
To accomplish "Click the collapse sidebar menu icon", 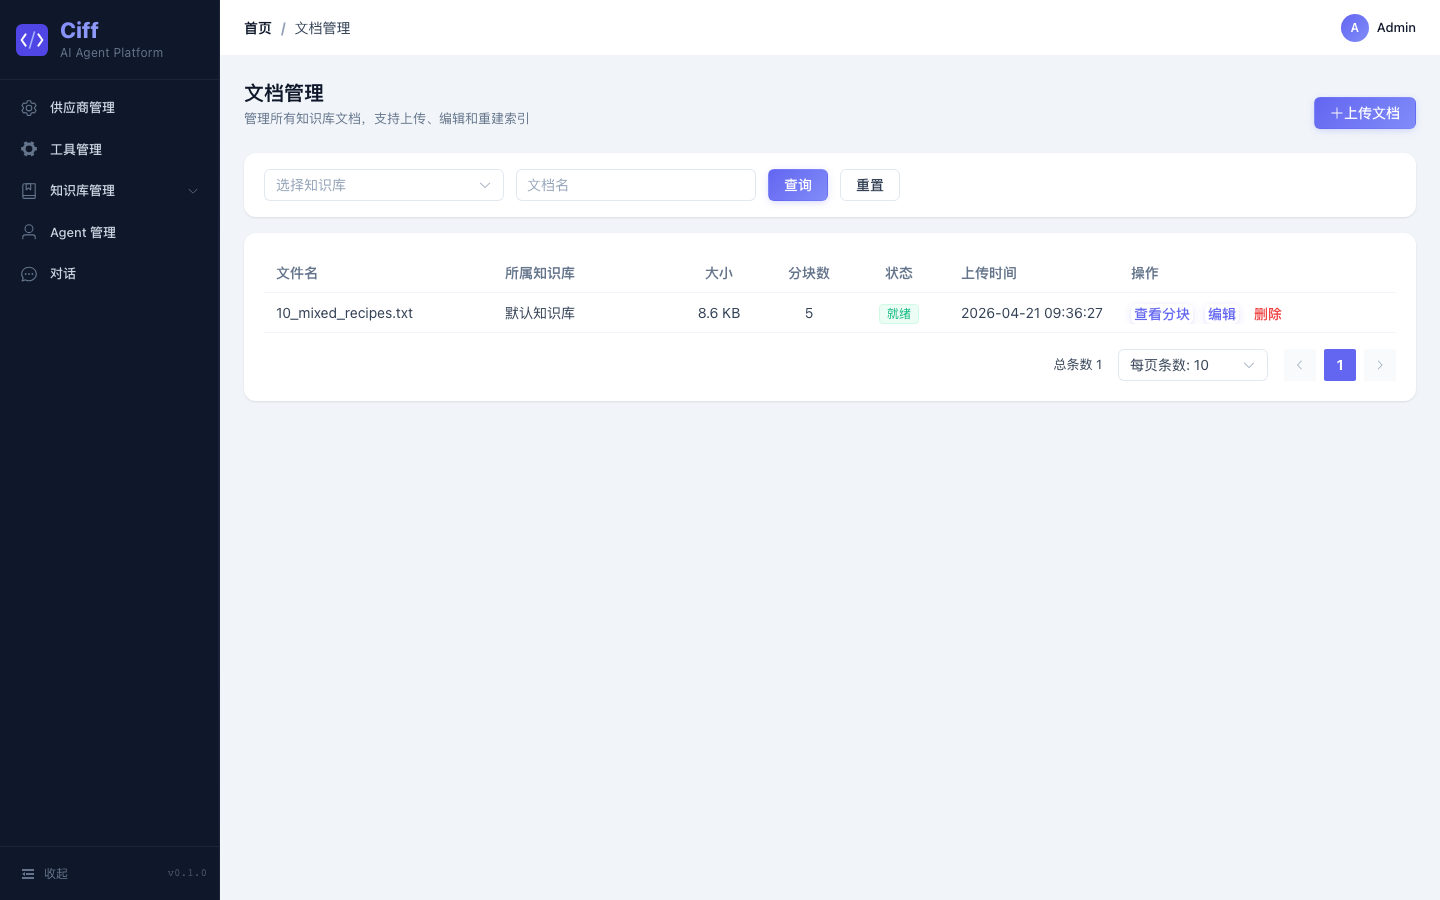I will pyautogui.click(x=28, y=874).
